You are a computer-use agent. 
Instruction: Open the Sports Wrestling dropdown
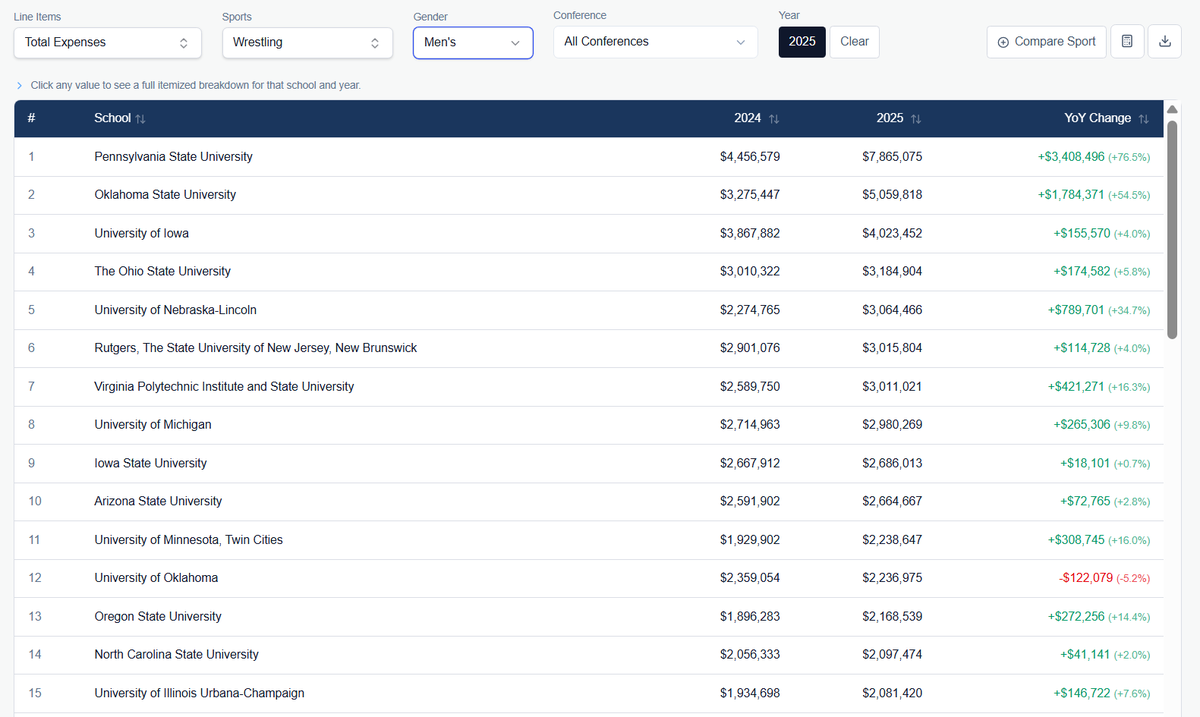(306, 42)
